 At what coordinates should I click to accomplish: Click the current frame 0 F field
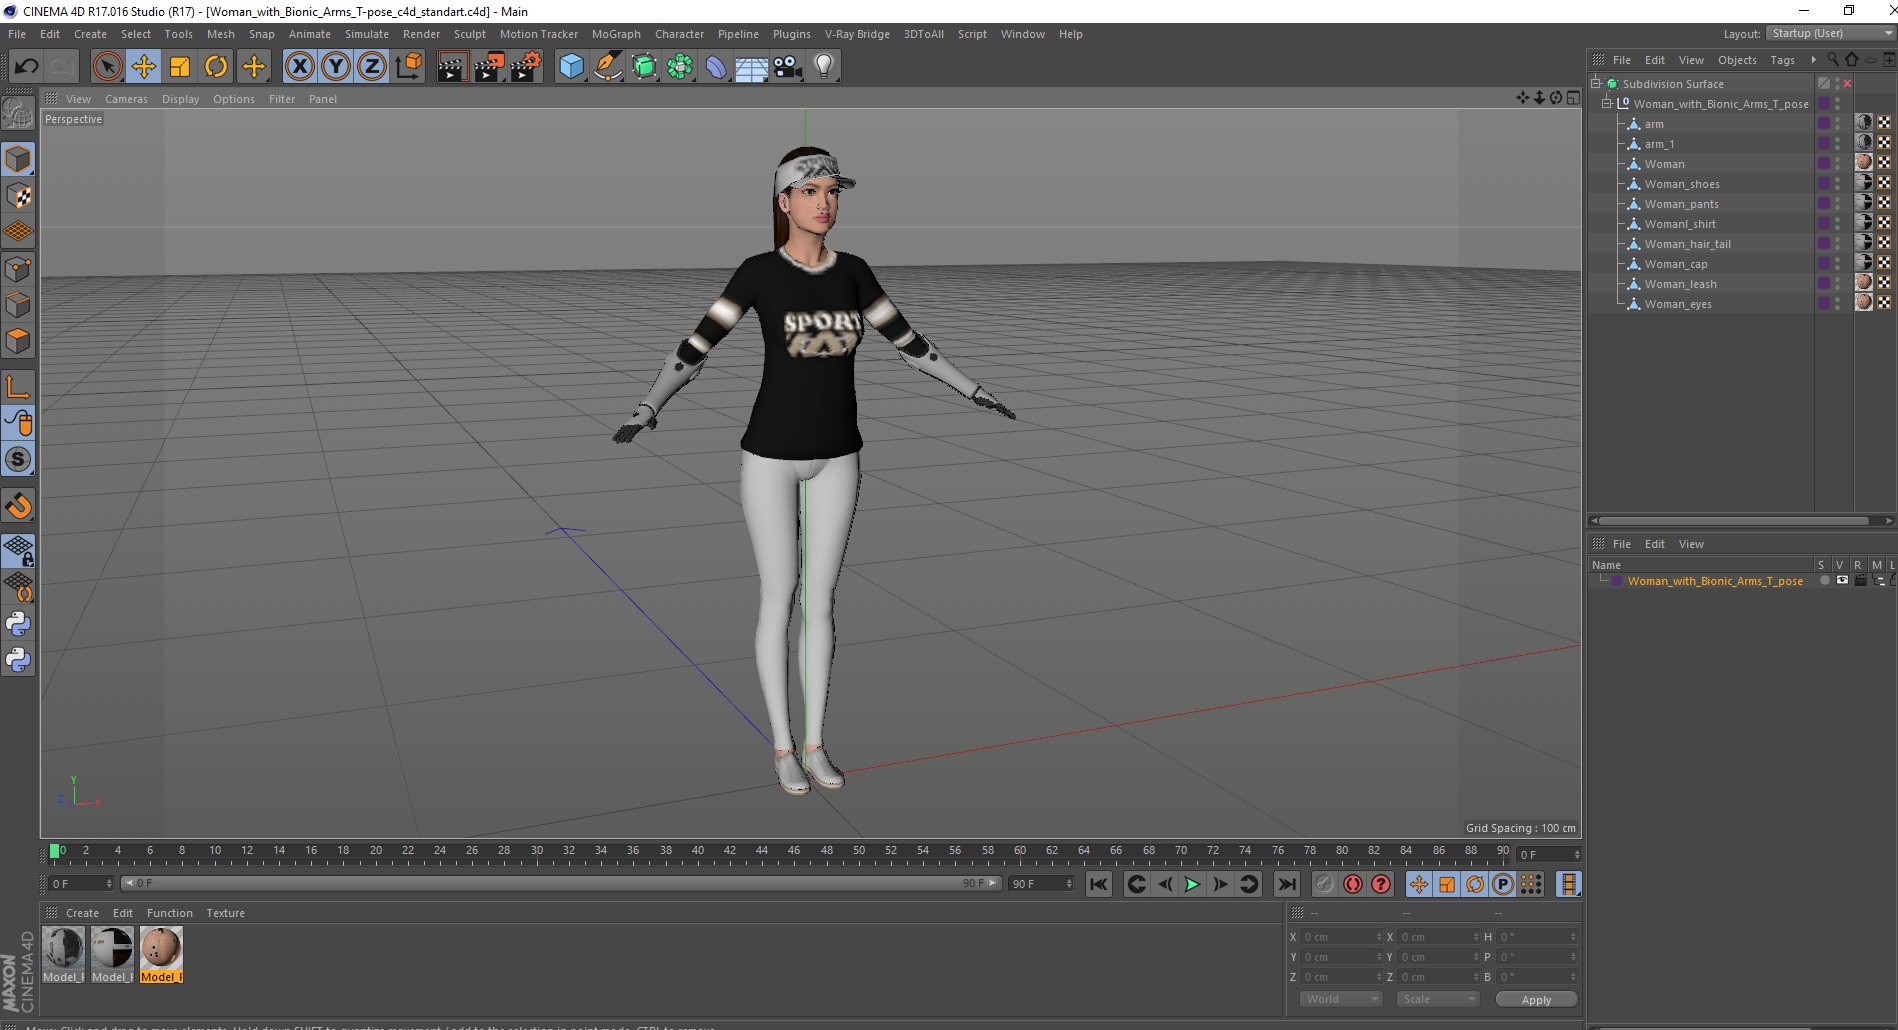click(81, 883)
